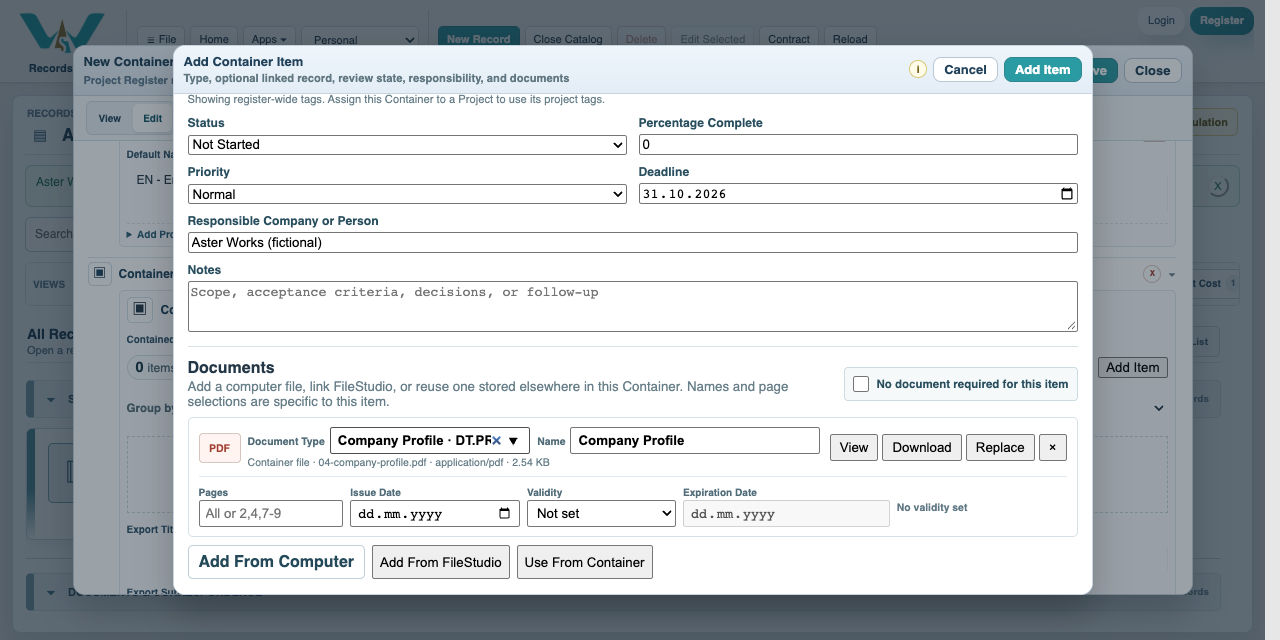This screenshot has height=640, width=1280.
Task: Open the info icon beside Cancel
Action: (x=918, y=69)
